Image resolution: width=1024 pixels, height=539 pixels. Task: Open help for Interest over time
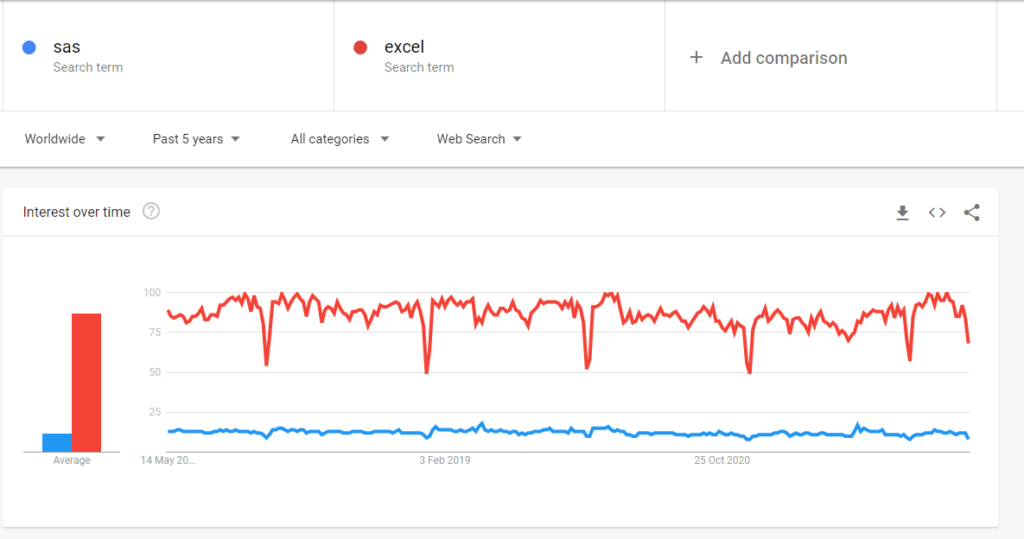click(x=151, y=211)
